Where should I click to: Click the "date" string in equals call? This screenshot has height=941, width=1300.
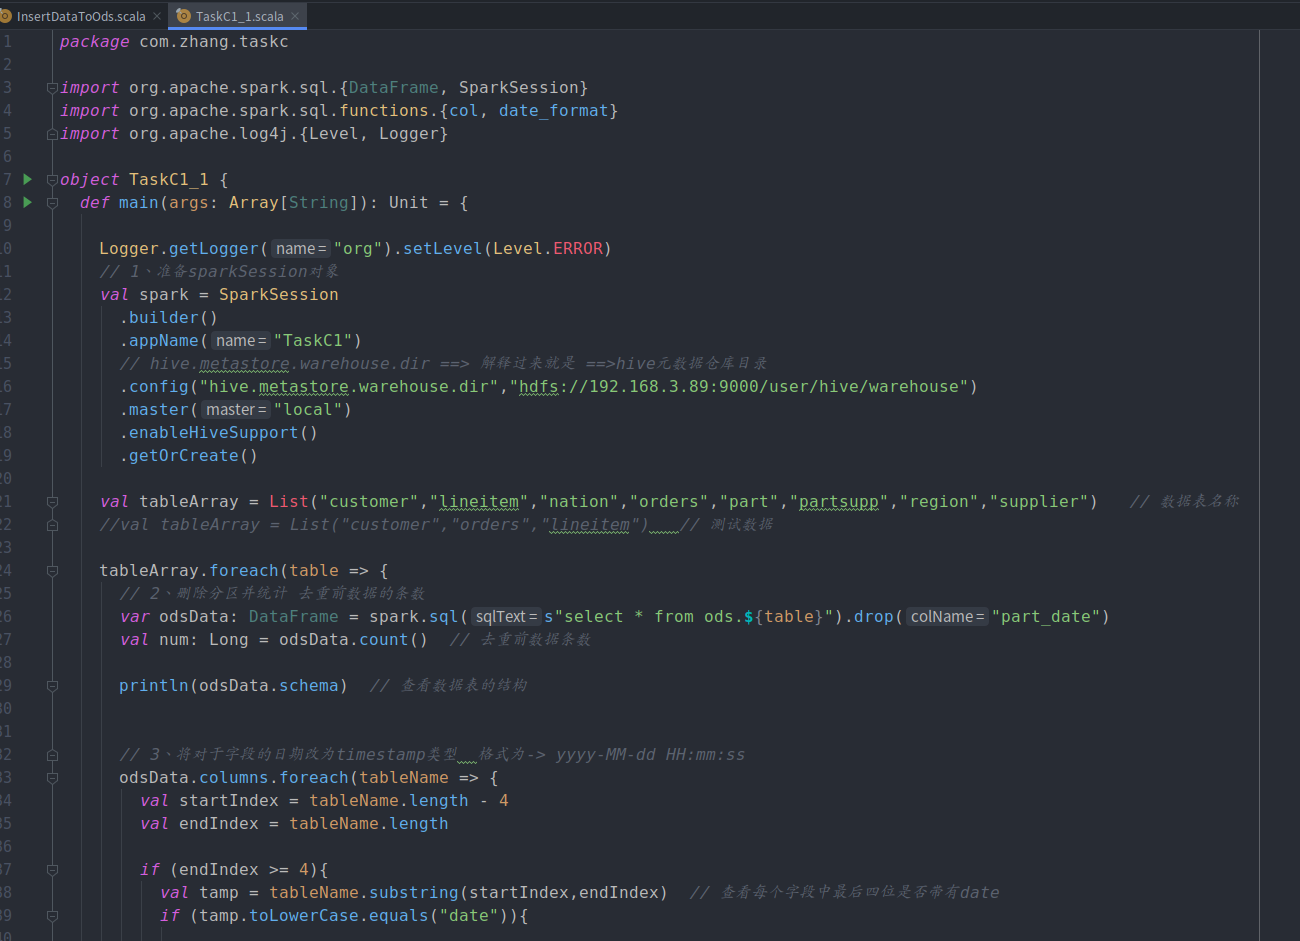pyautogui.click(x=468, y=916)
